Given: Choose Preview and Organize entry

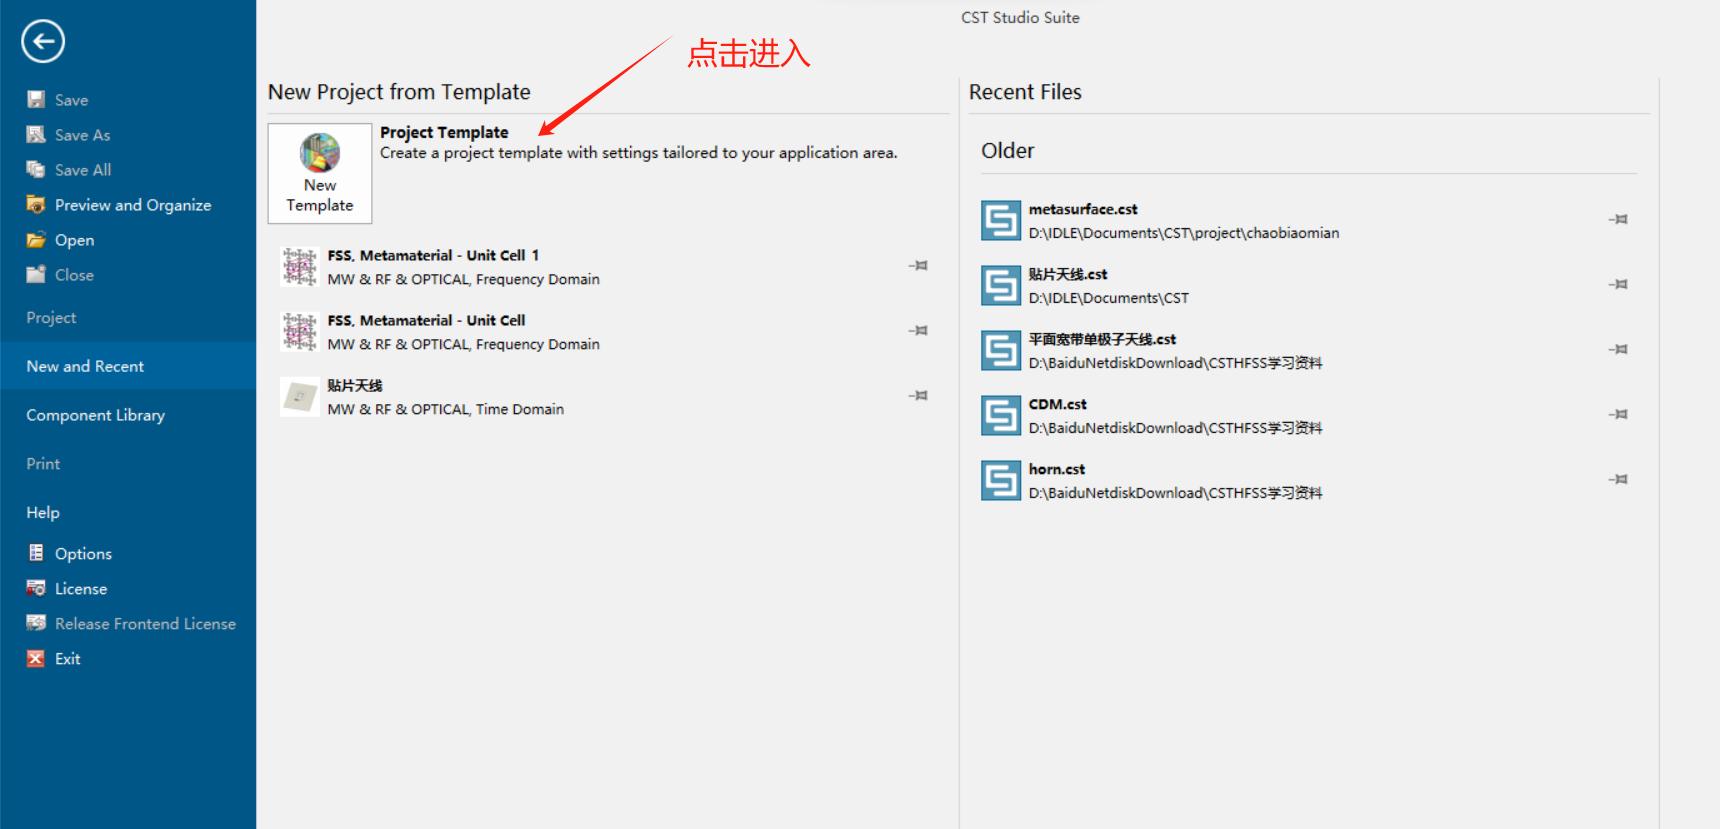Looking at the screenshot, I should point(133,205).
